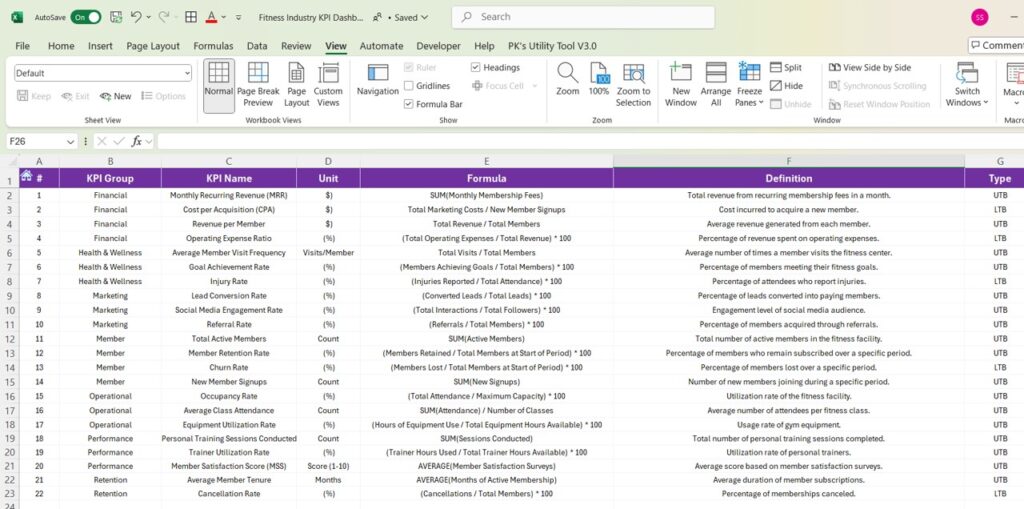Split the worksheet window

[x=786, y=67]
